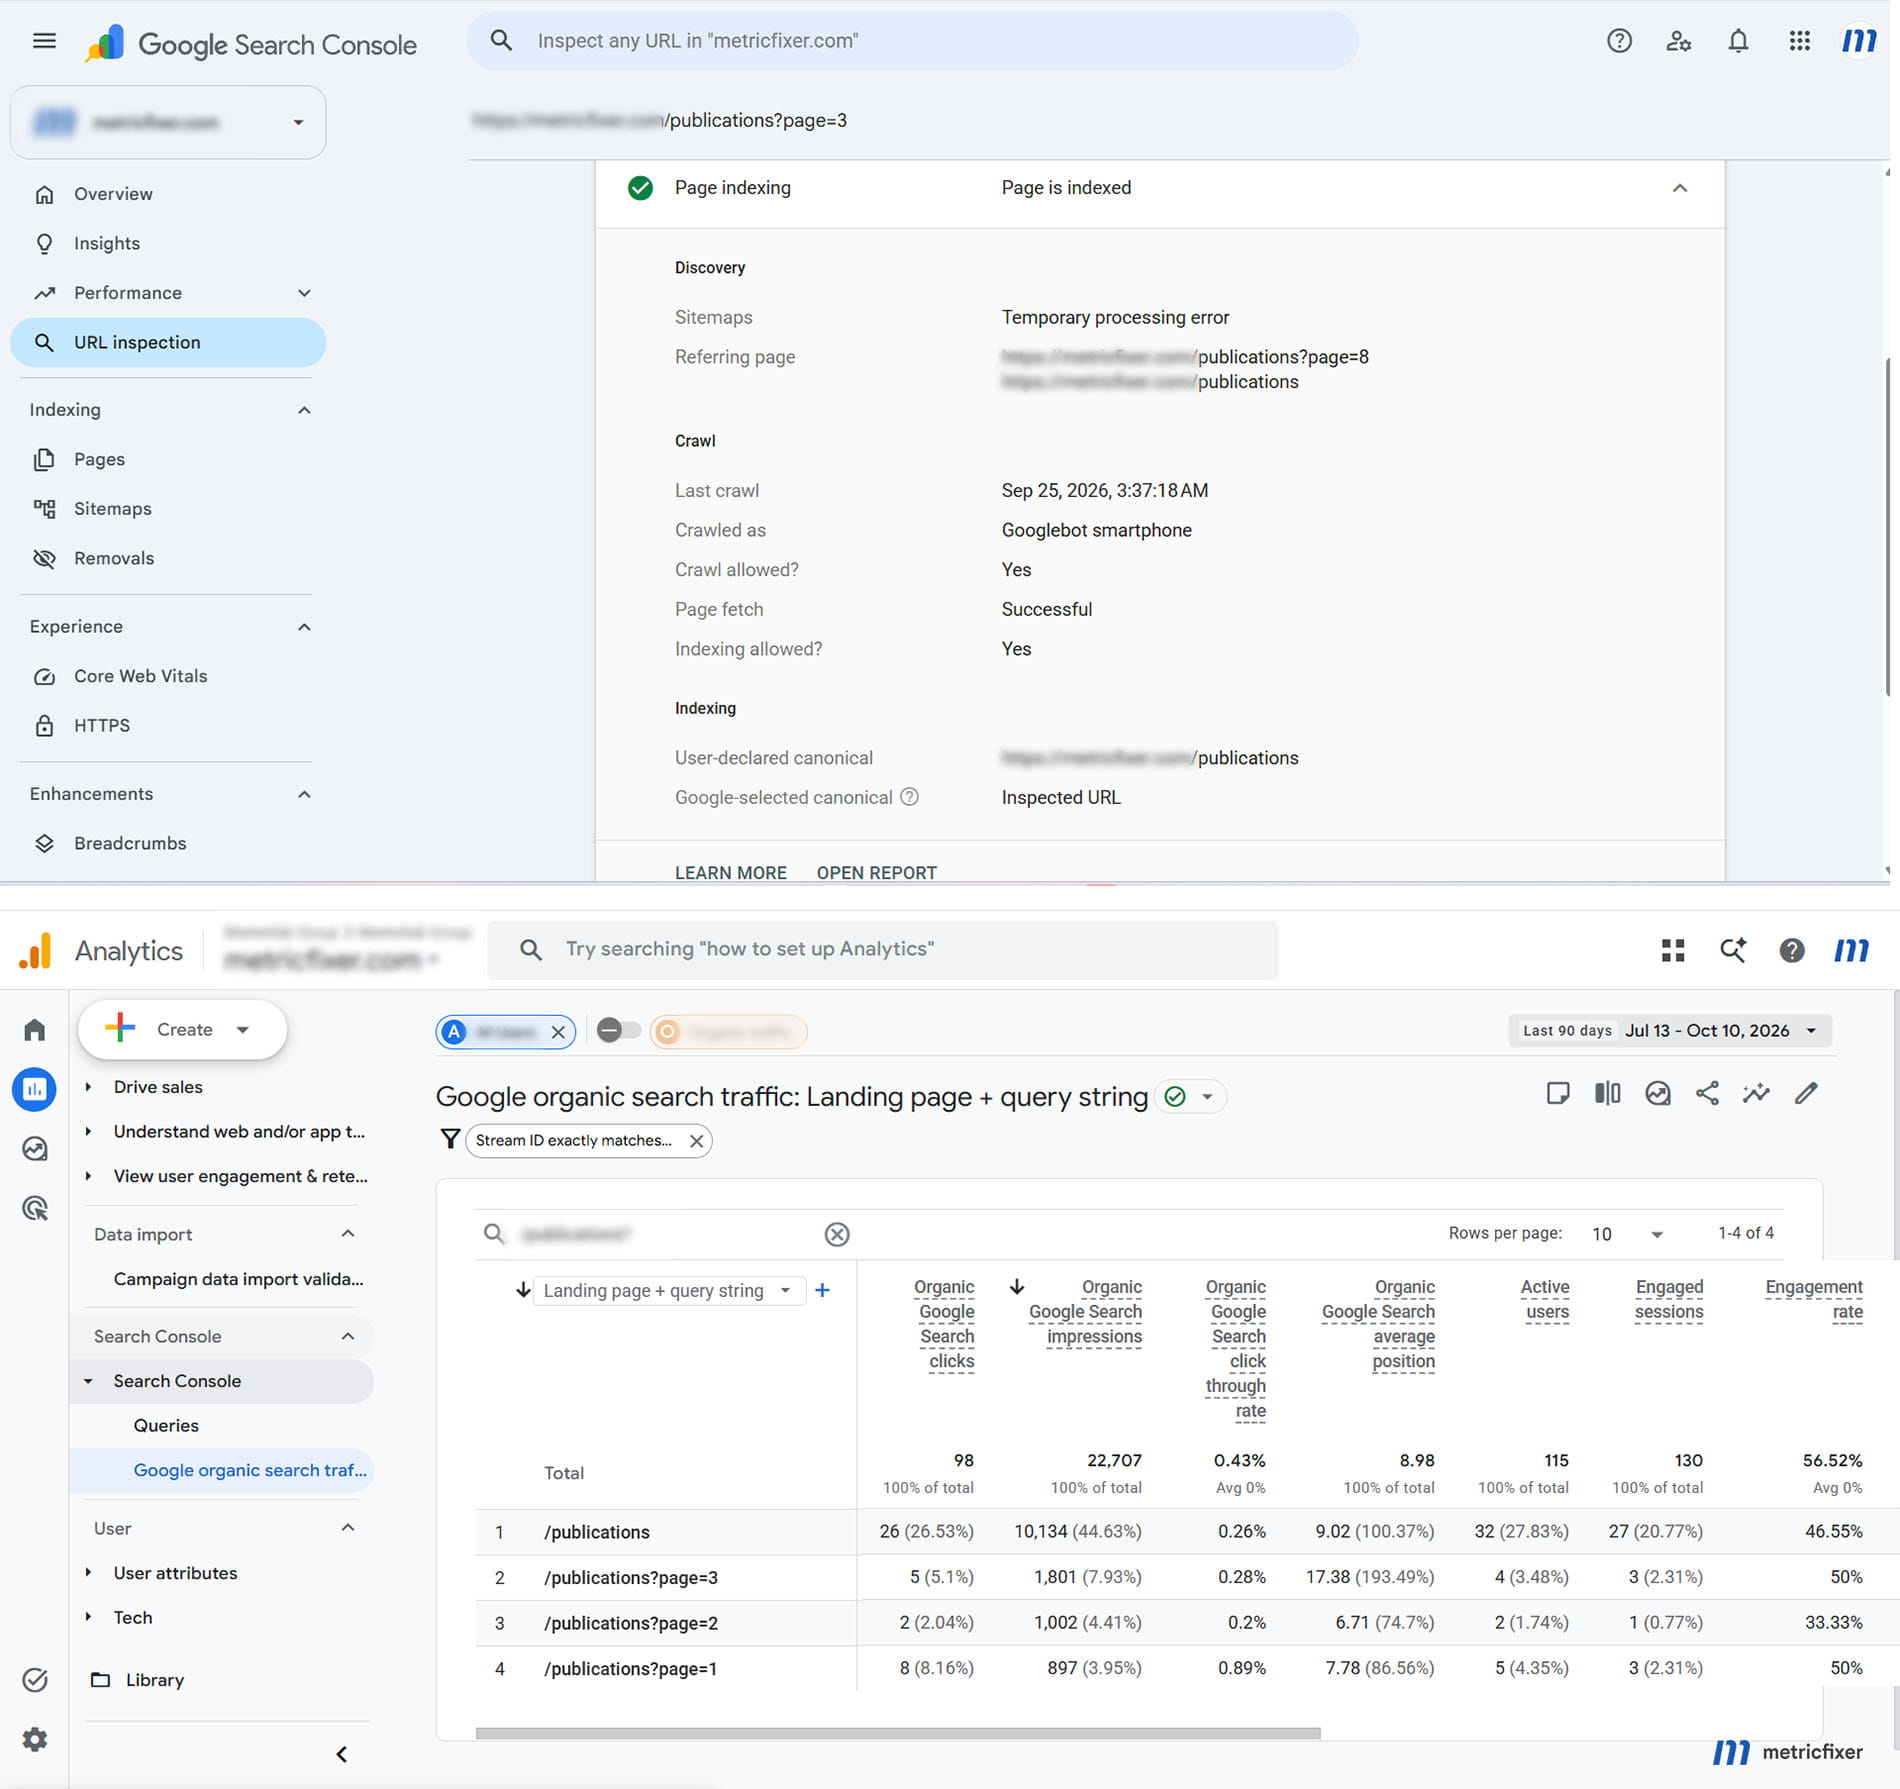Screen dimensions: 1900x1789
Task: Collapse the Page indexing section
Action: tap(1680, 188)
